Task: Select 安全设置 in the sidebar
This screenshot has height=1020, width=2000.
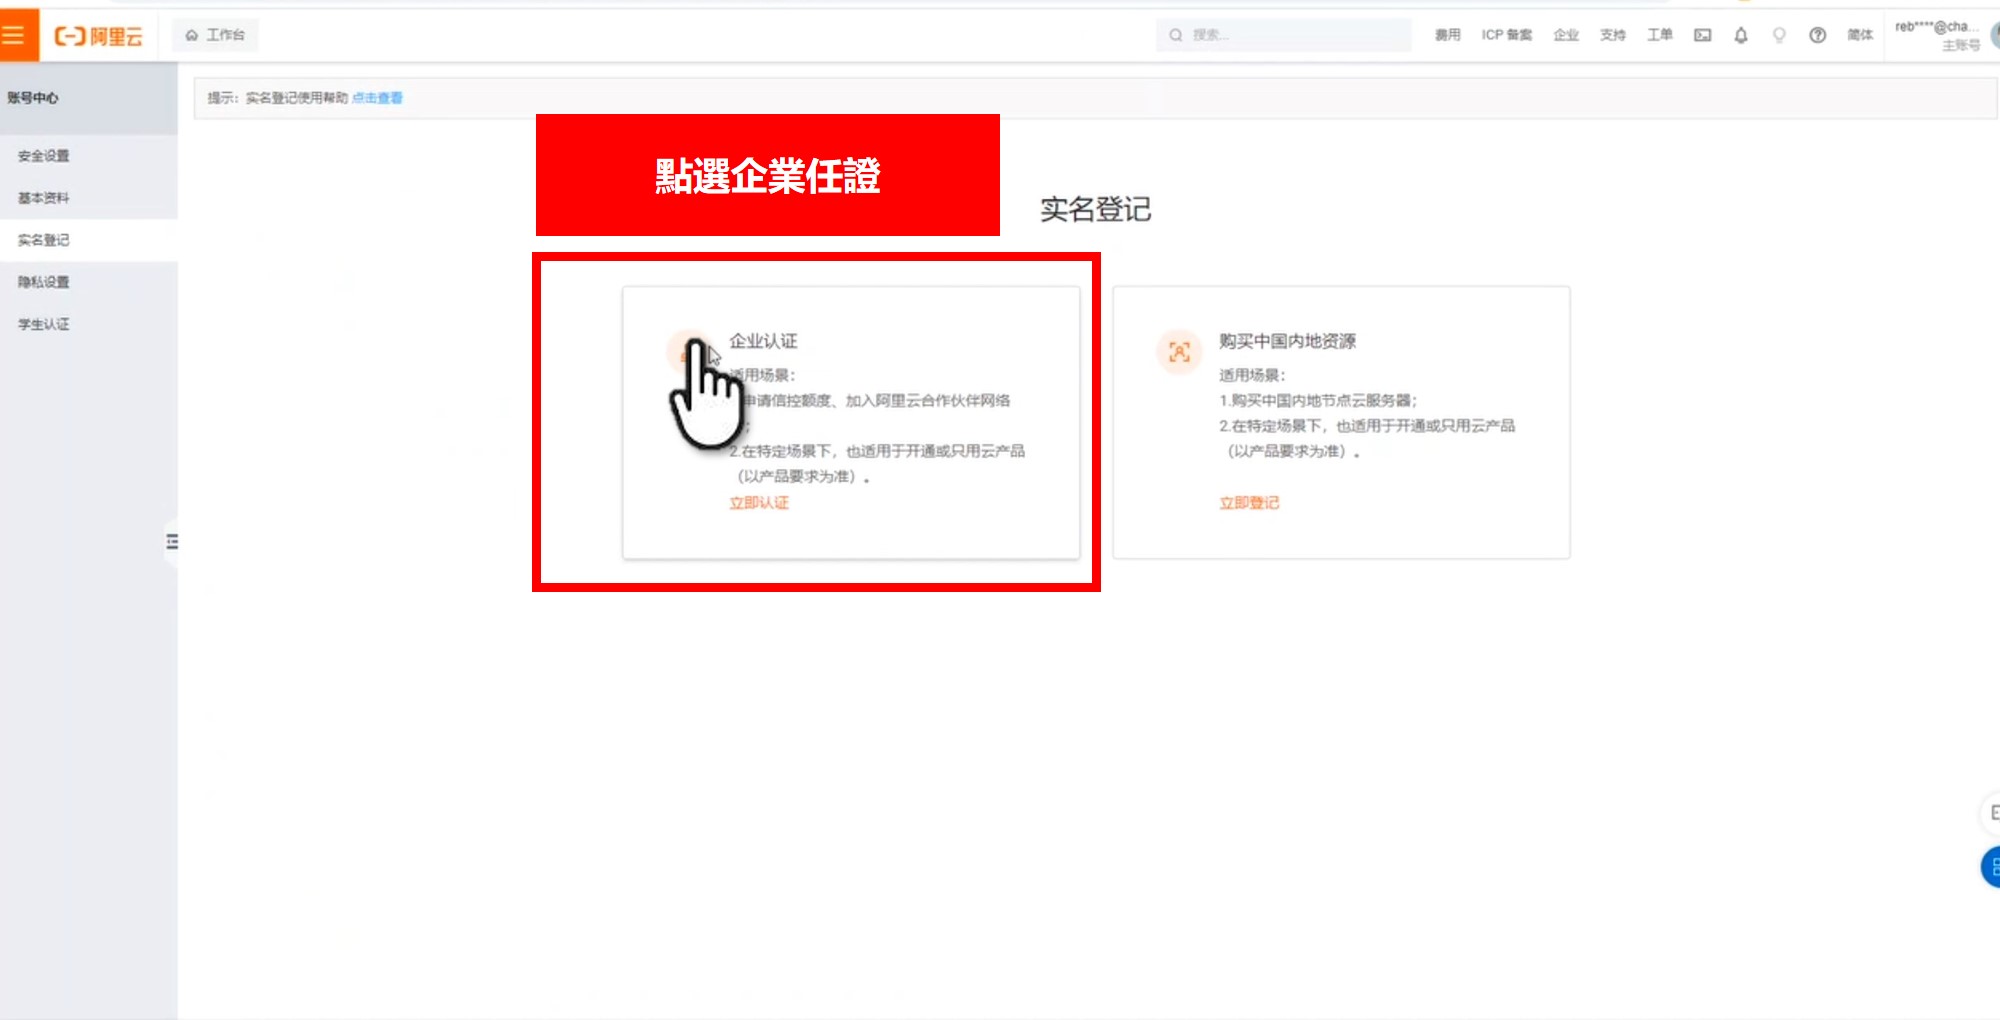Action: 44,156
